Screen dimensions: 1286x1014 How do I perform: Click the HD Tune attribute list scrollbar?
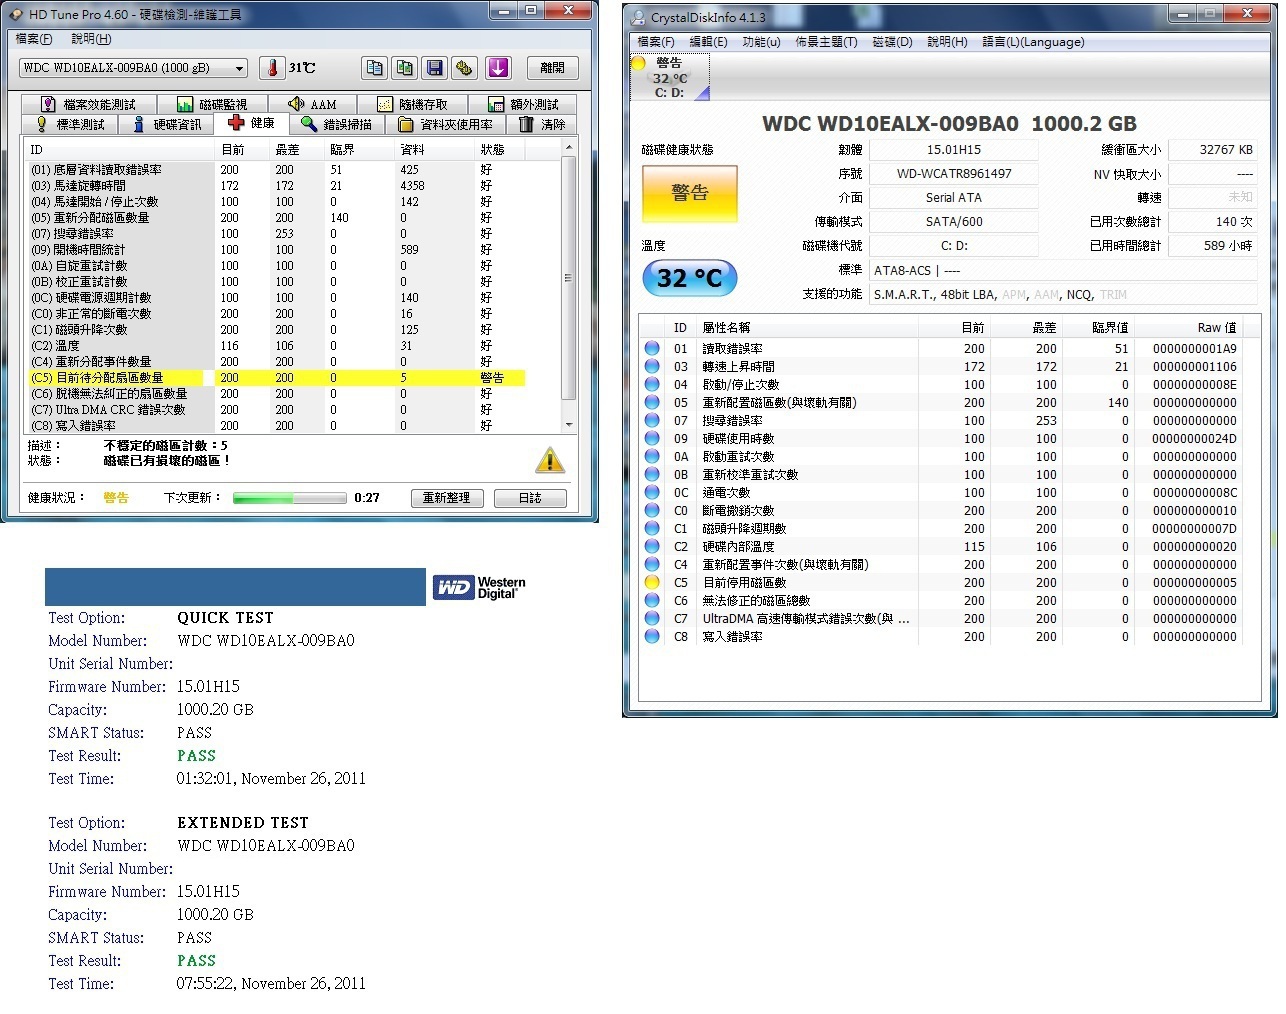[x=569, y=285]
